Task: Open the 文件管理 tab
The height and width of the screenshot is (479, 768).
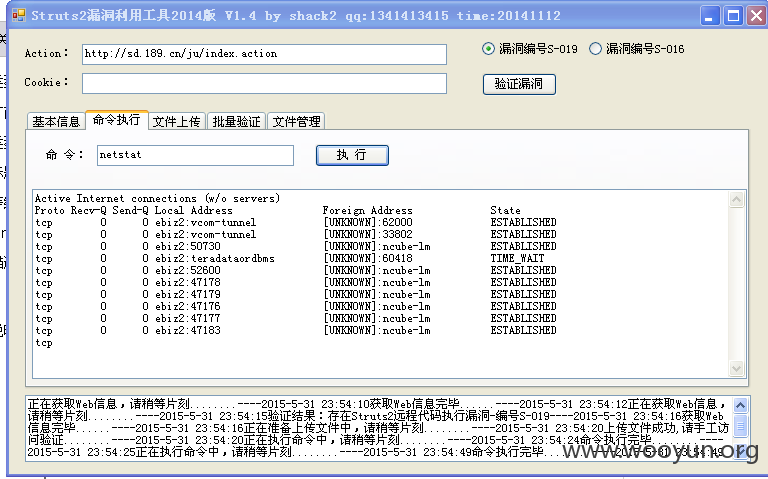Action: click(x=296, y=121)
